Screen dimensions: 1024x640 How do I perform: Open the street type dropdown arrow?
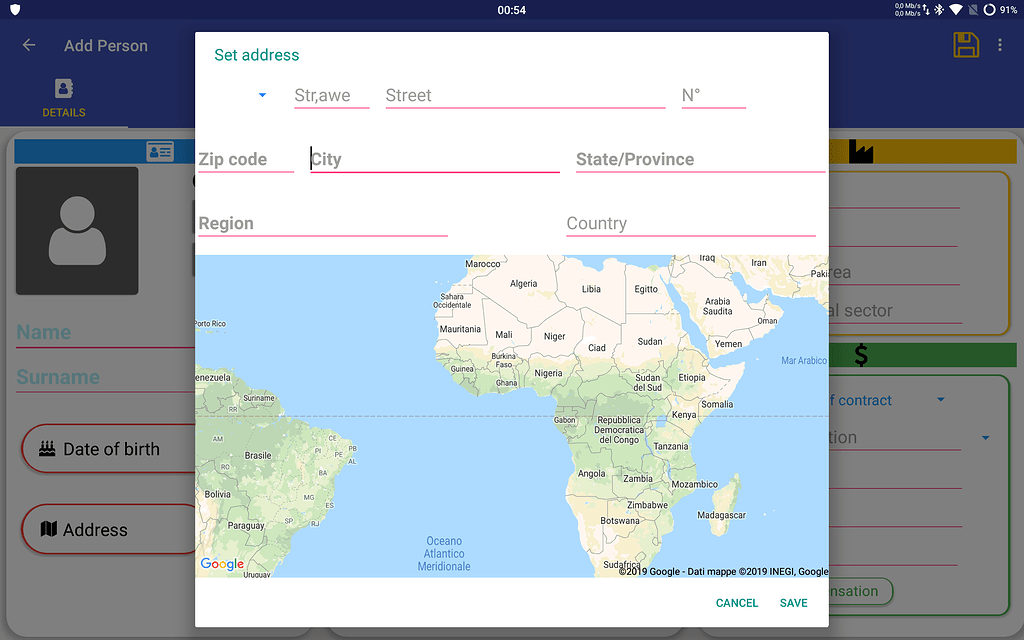263,95
